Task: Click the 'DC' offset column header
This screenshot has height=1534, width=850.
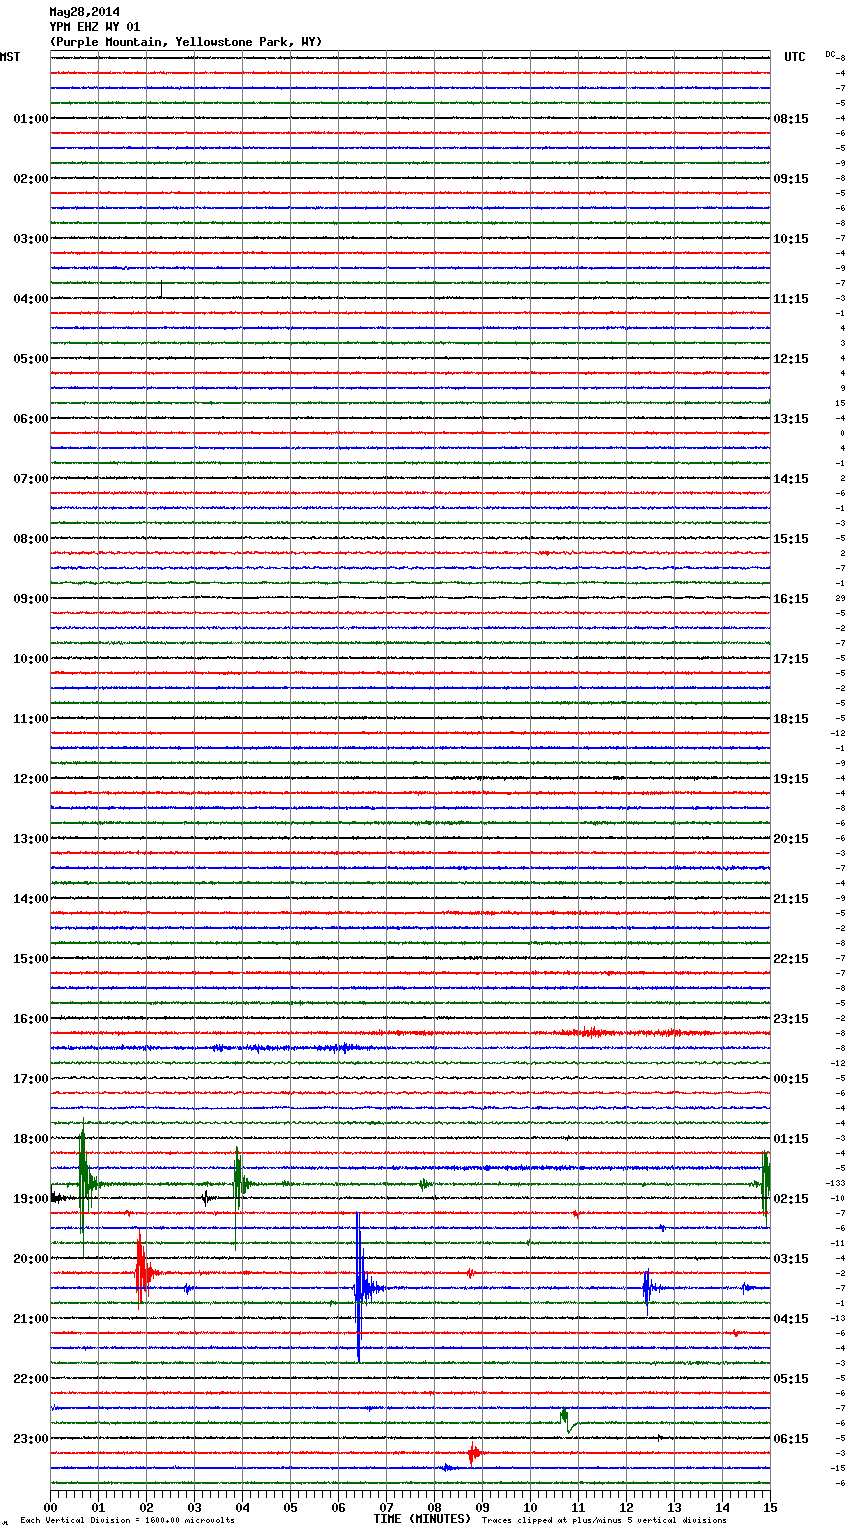Action: (x=830, y=53)
